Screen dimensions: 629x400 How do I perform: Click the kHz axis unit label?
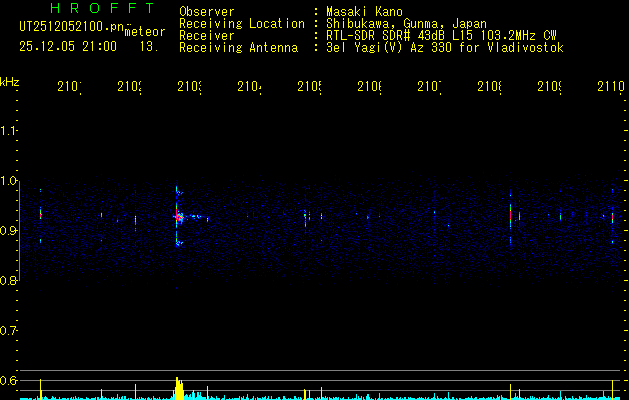click(10, 82)
